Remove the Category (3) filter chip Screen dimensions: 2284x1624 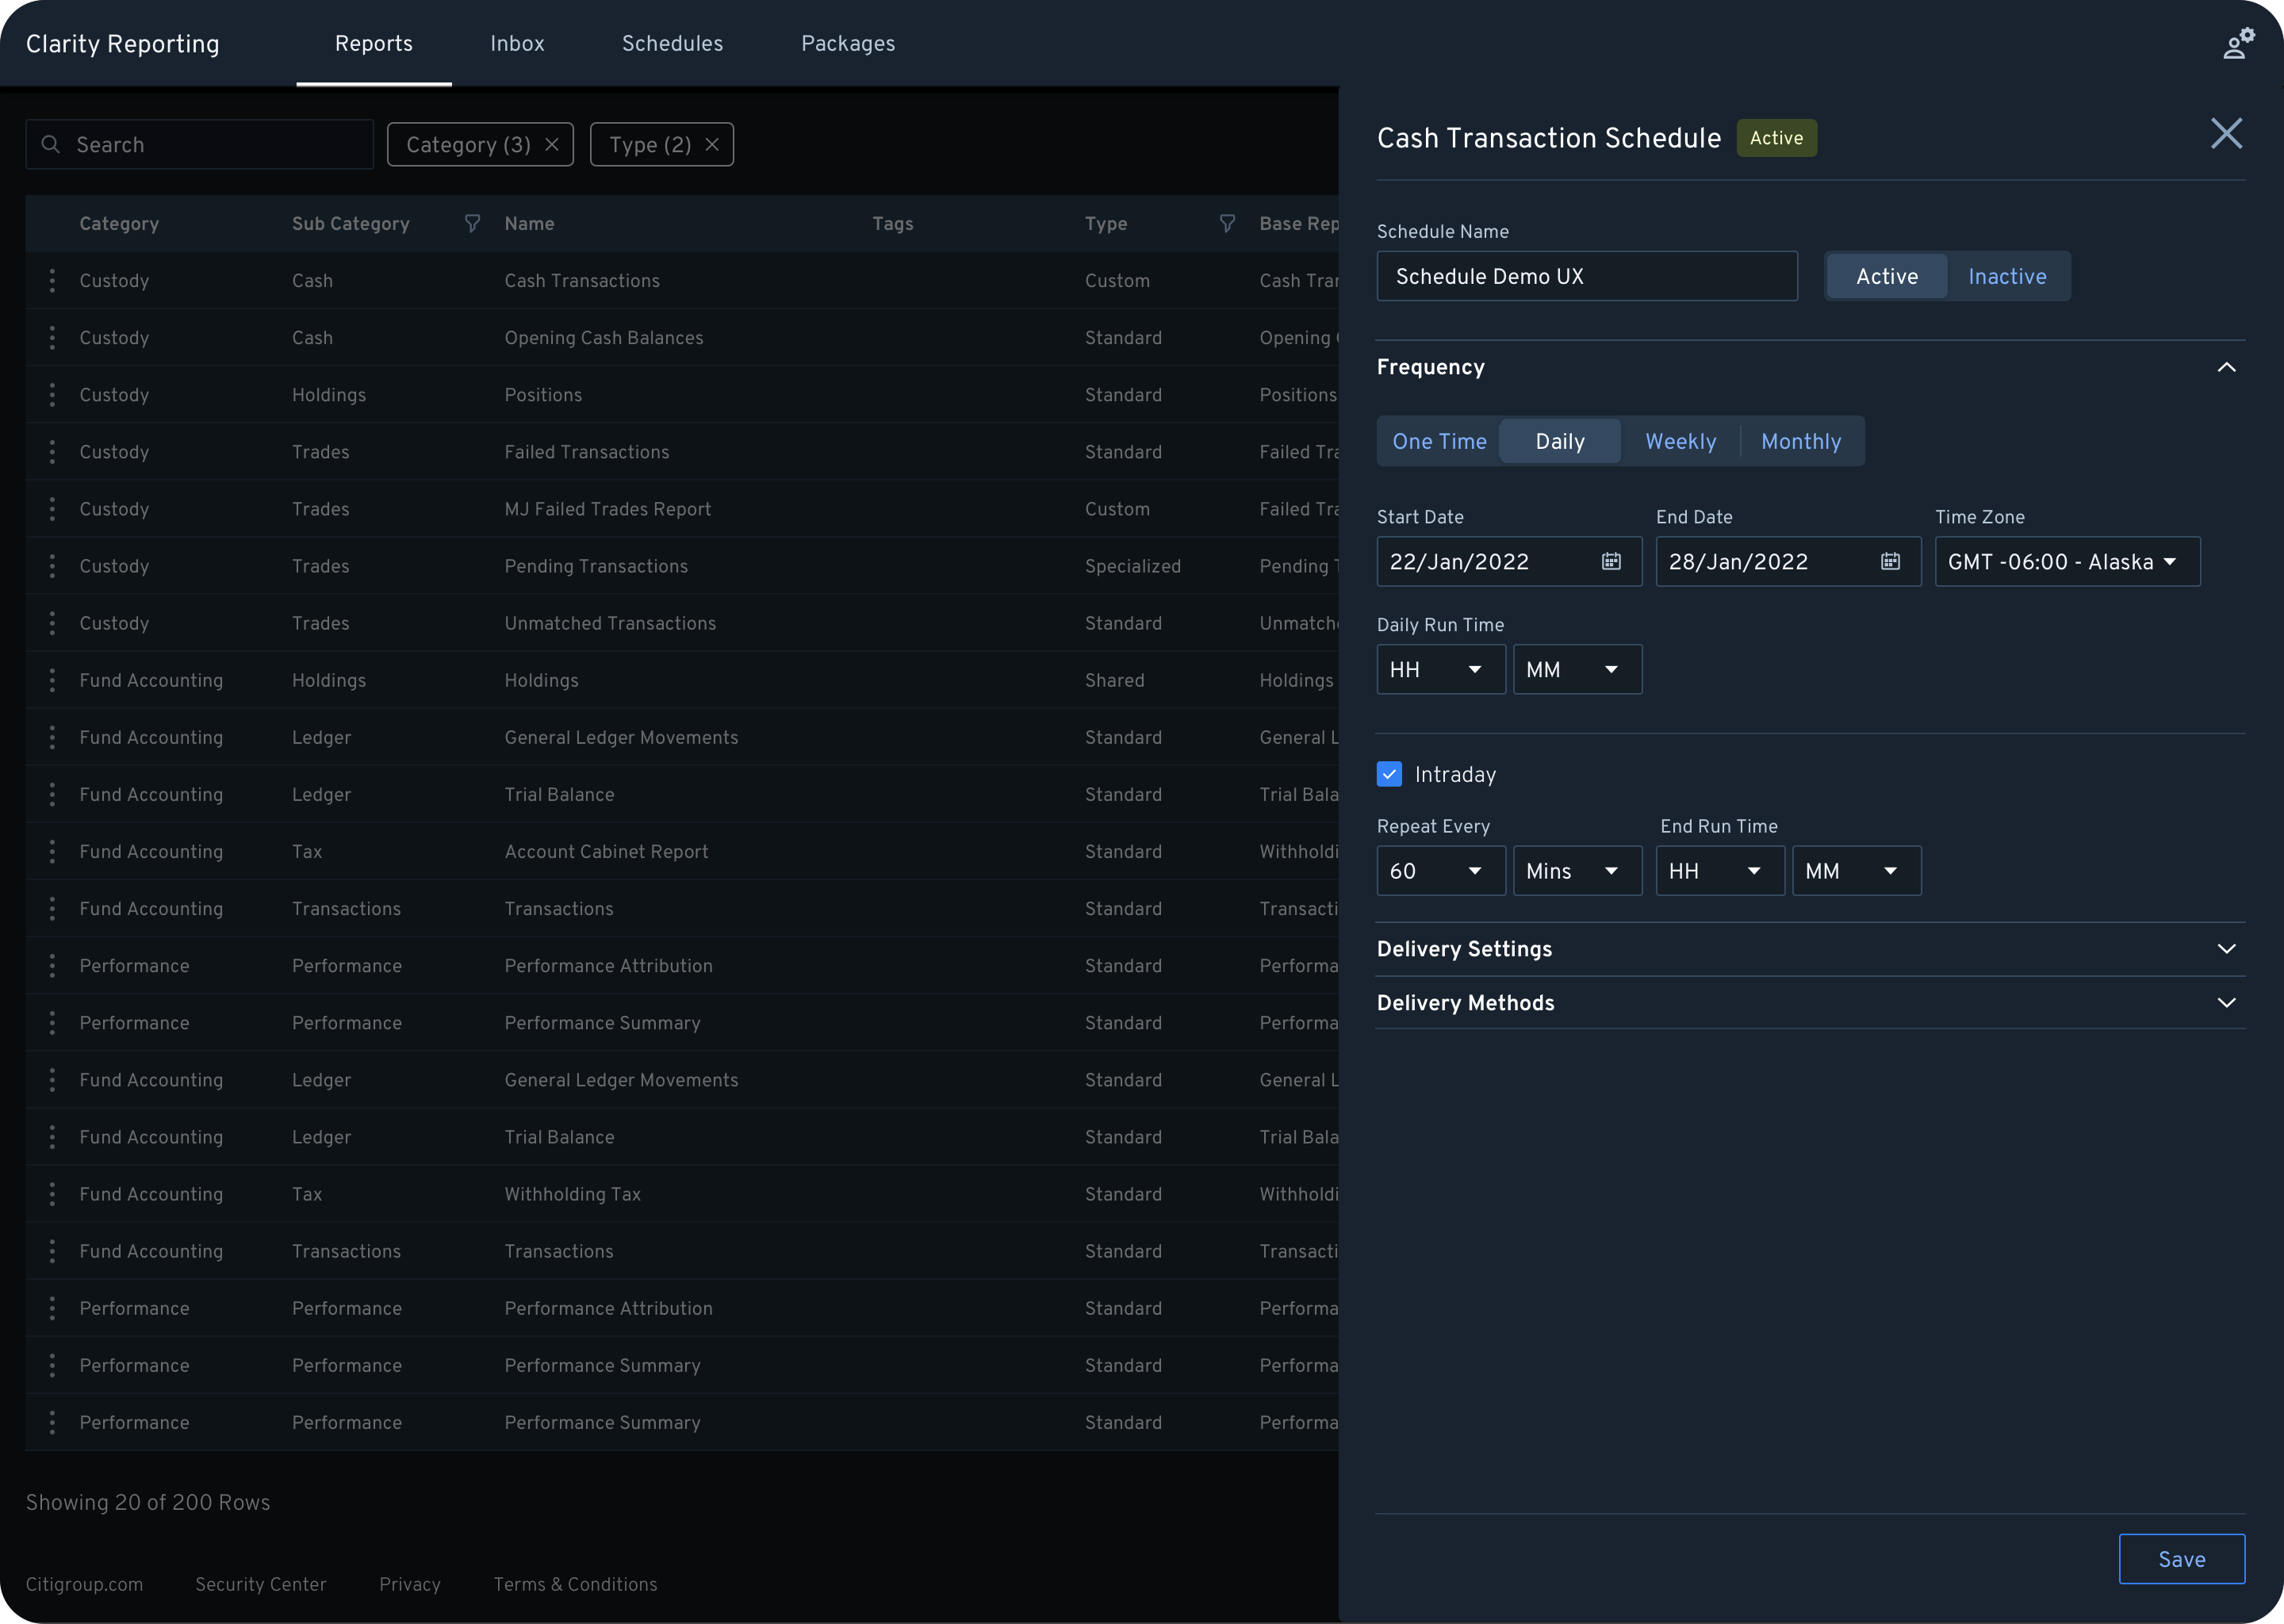(x=552, y=145)
